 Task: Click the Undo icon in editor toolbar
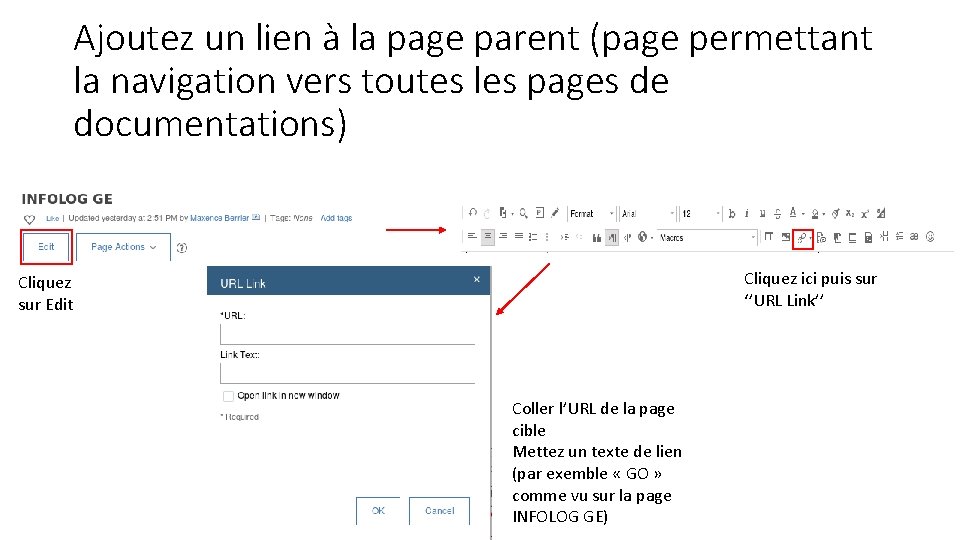(473, 213)
